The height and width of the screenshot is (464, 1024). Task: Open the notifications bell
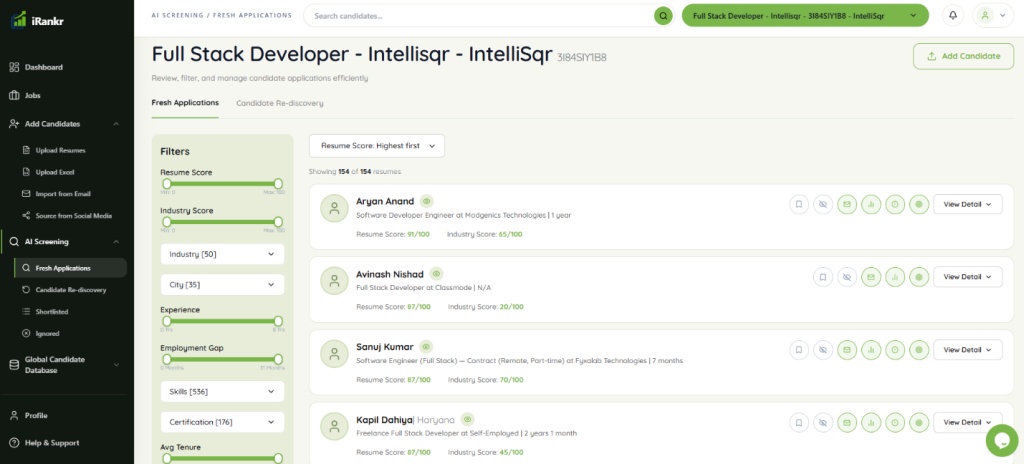pos(953,16)
